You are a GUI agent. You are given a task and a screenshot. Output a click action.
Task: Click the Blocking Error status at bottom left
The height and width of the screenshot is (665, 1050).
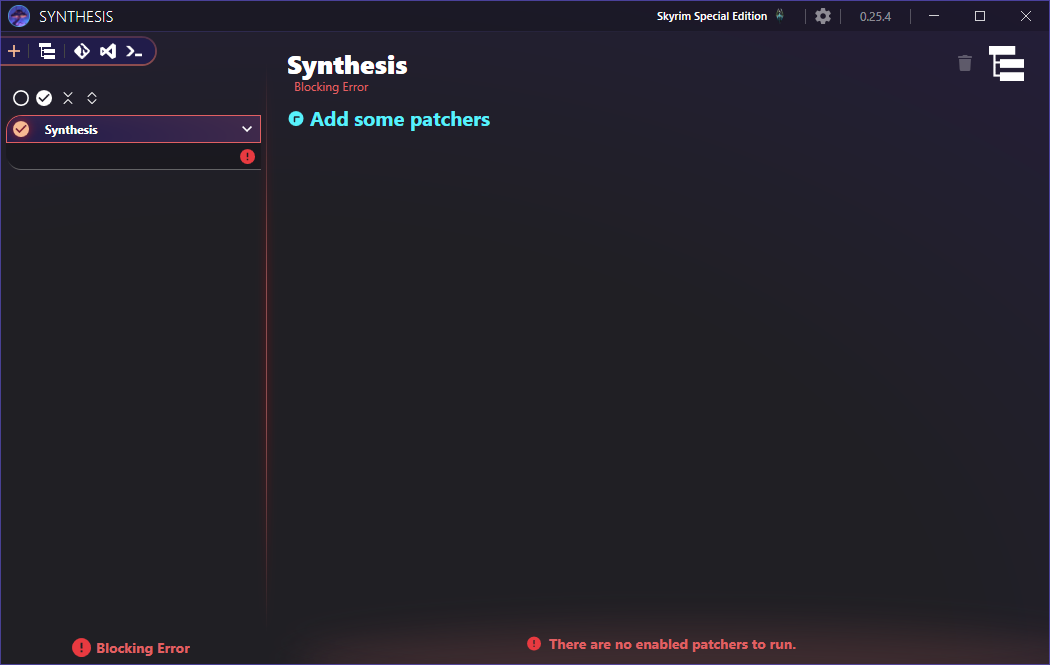pyautogui.click(x=131, y=648)
